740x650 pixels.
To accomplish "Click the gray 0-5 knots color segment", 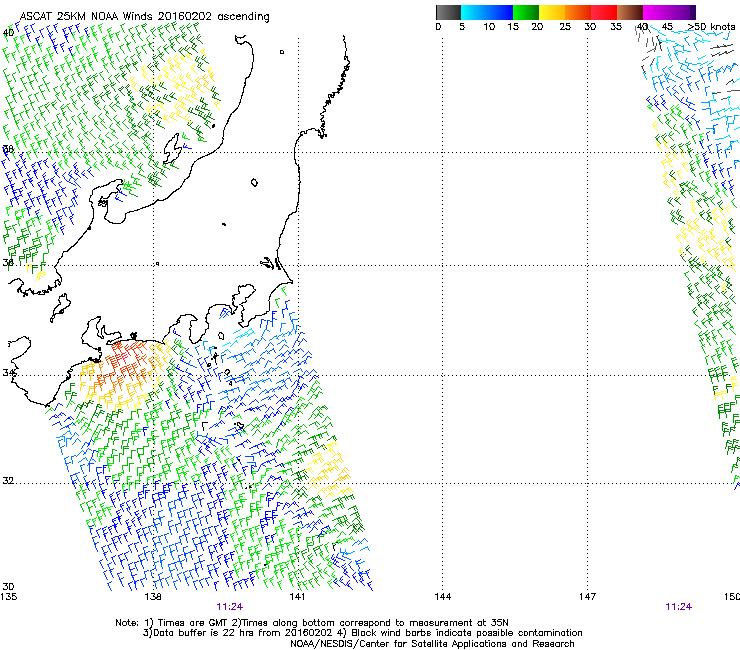I will point(448,12).
